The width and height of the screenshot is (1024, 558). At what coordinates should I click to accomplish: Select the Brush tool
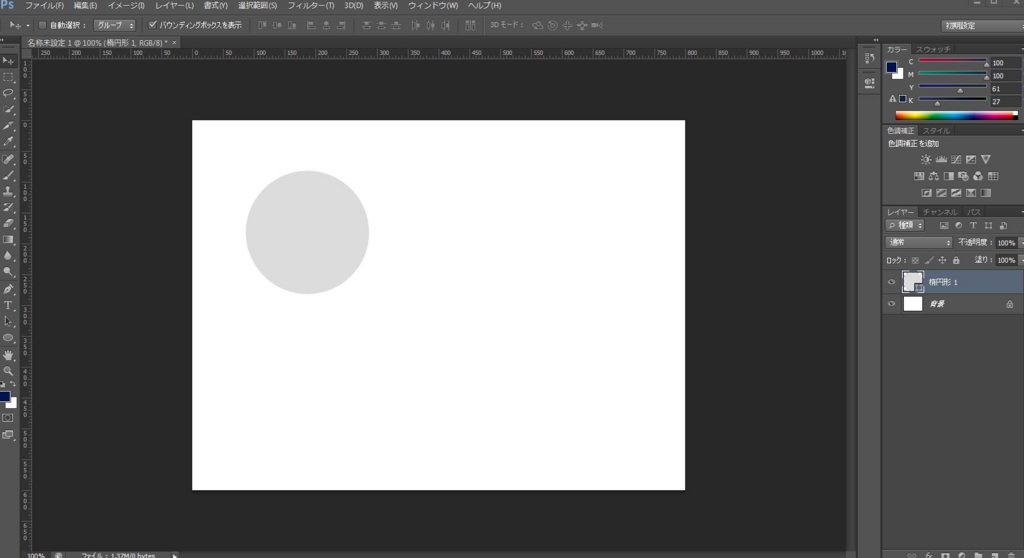[8, 175]
